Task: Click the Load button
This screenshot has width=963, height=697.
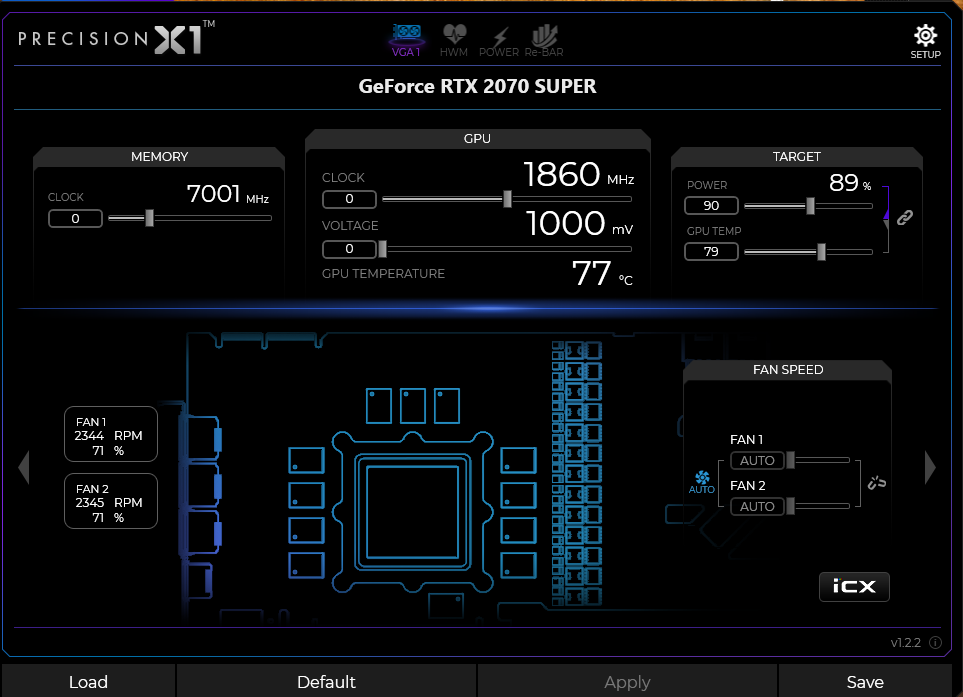Action: (x=88, y=681)
